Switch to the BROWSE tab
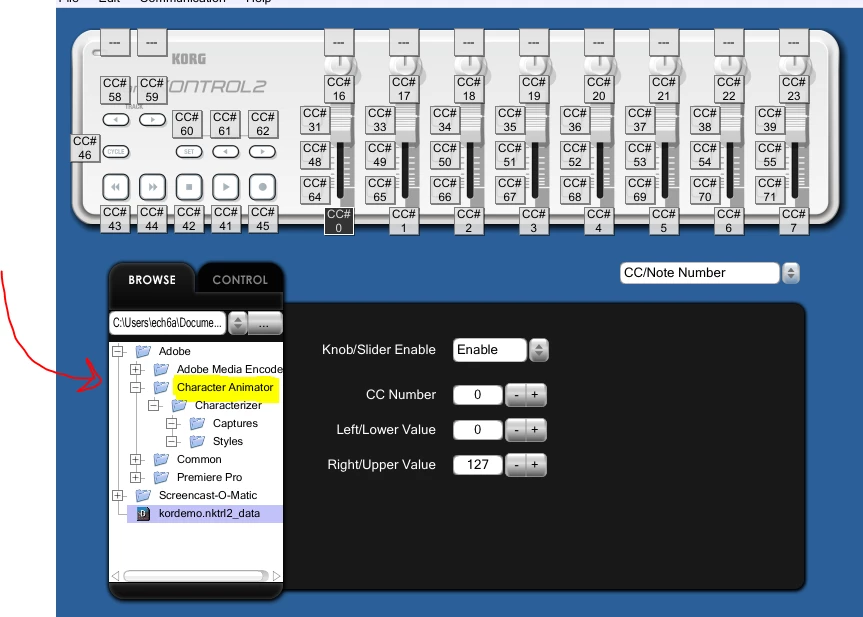Viewport: 863px width, 617px height. pyautogui.click(x=152, y=280)
